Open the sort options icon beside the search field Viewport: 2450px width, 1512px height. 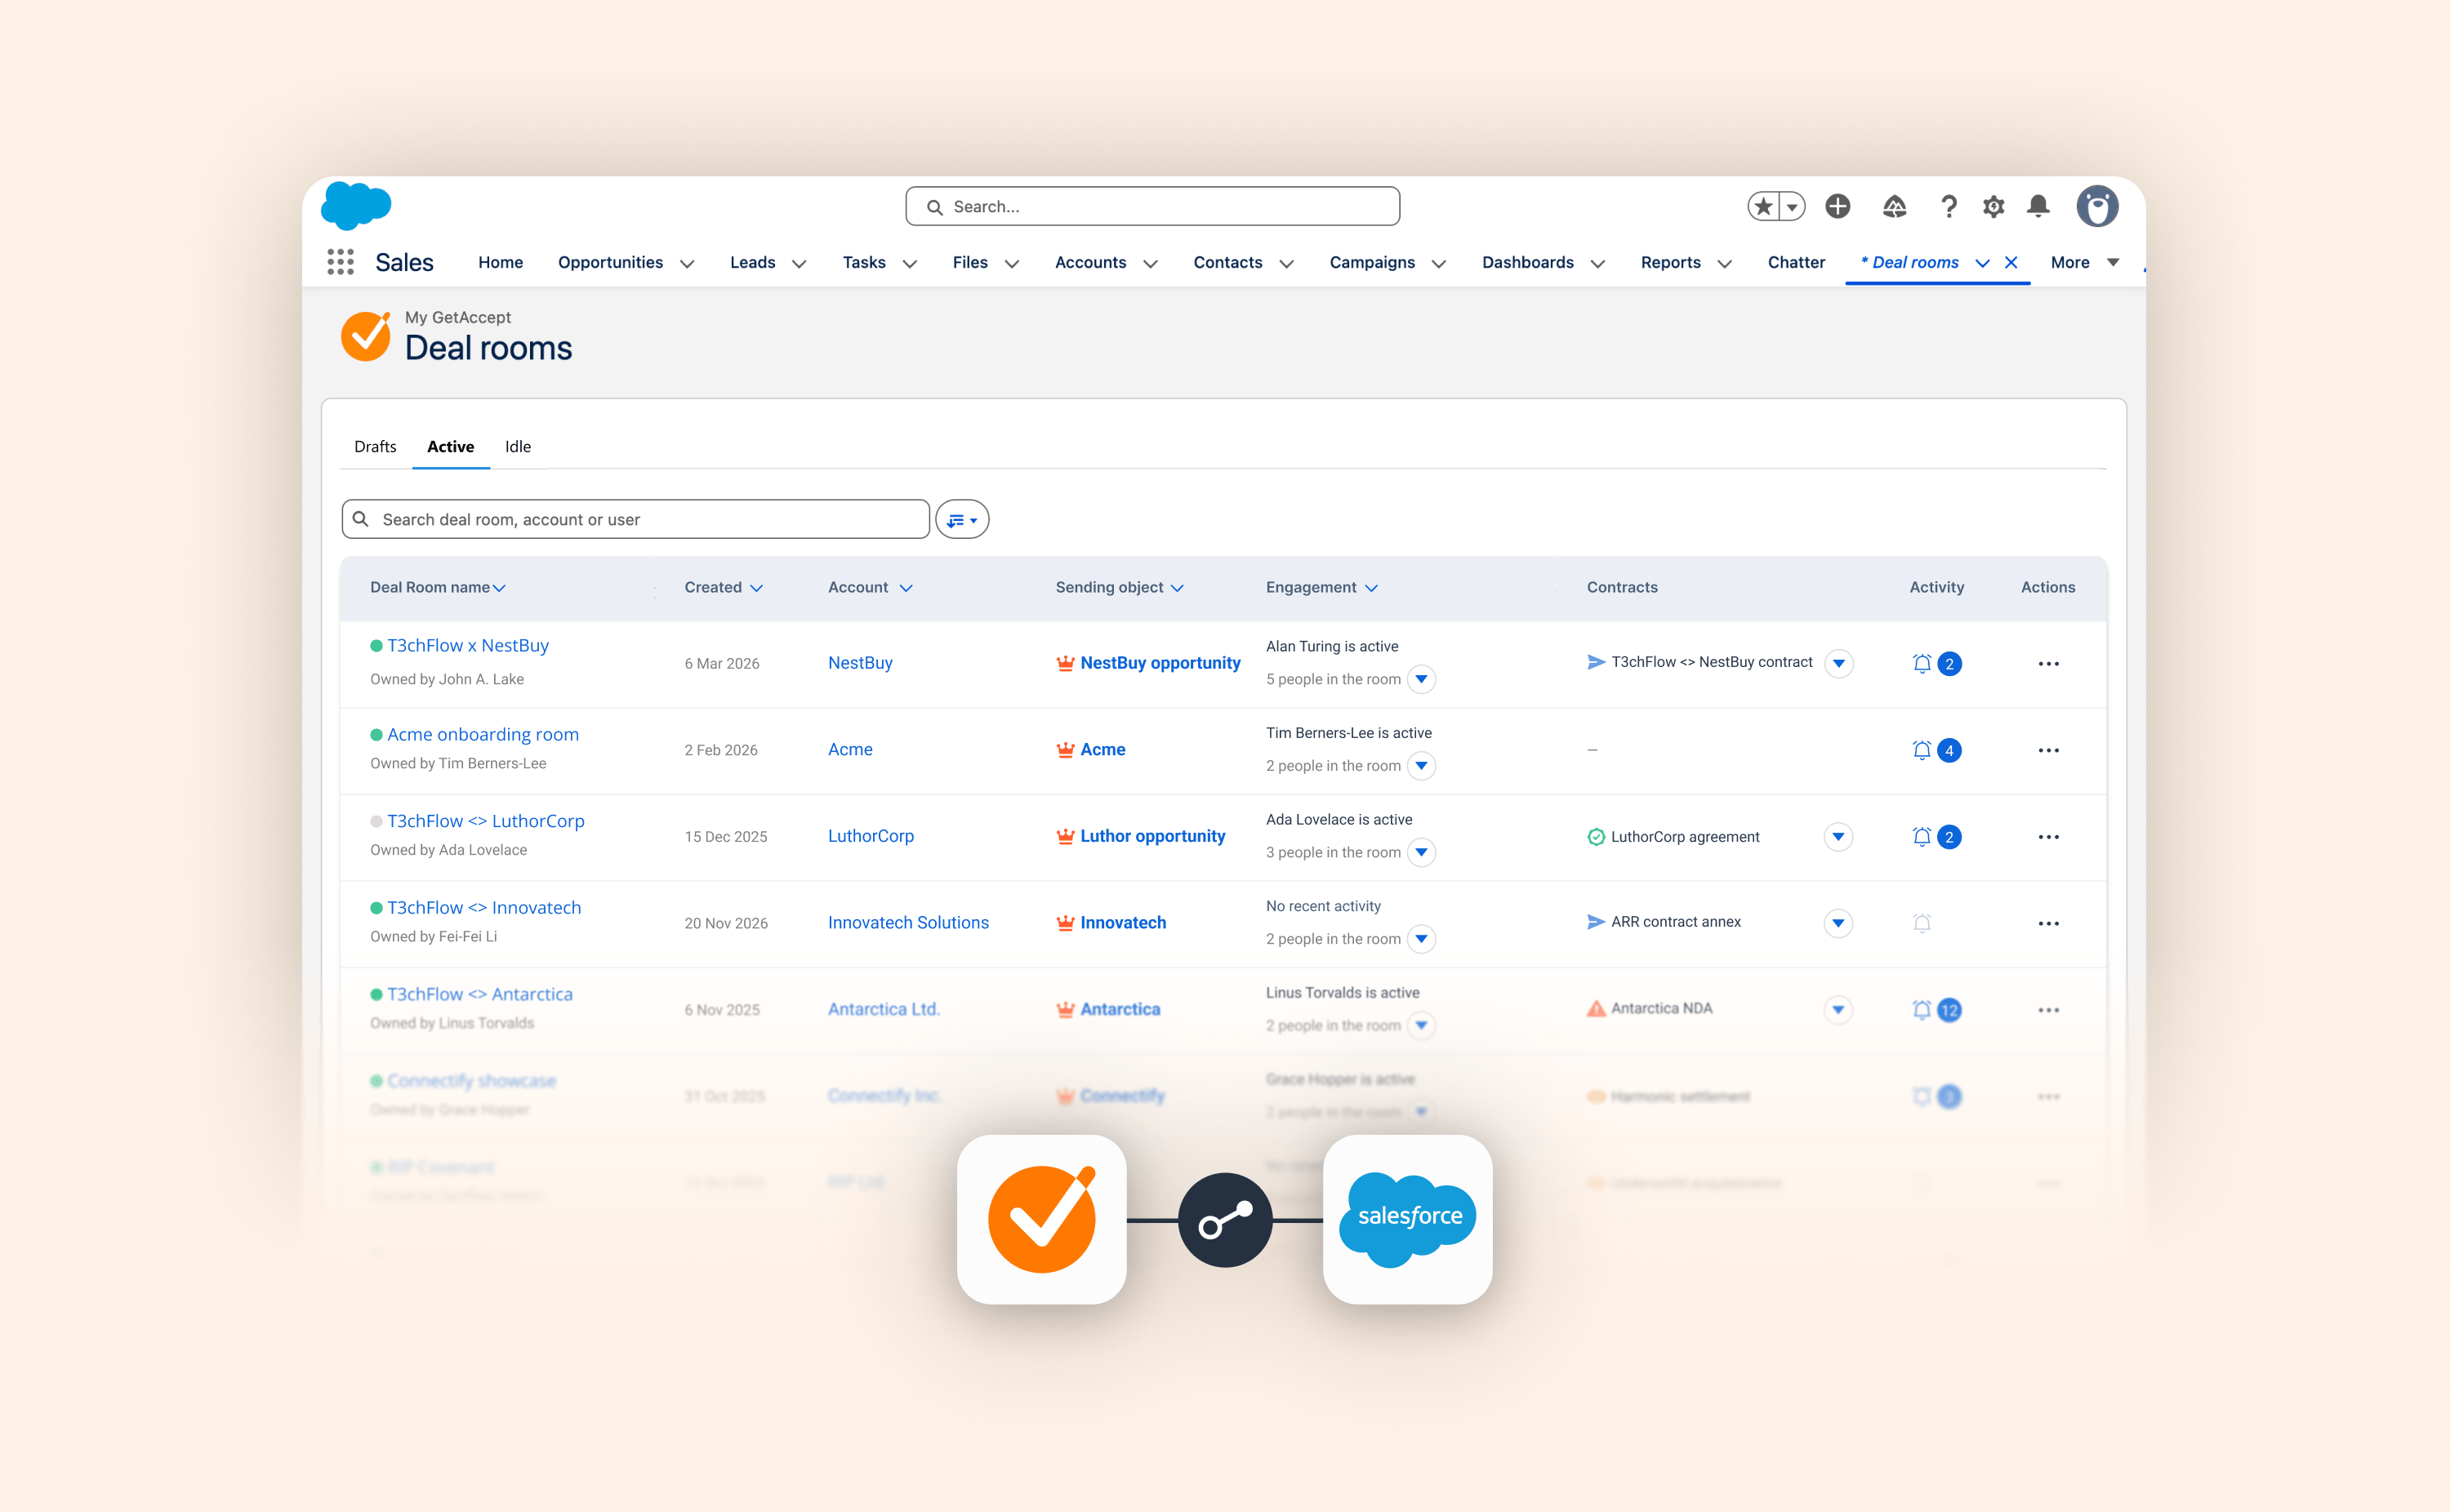click(961, 519)
